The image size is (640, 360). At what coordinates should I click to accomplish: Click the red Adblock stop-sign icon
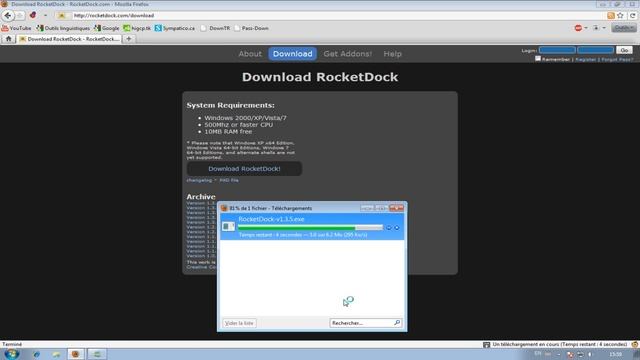click(578, 28)
